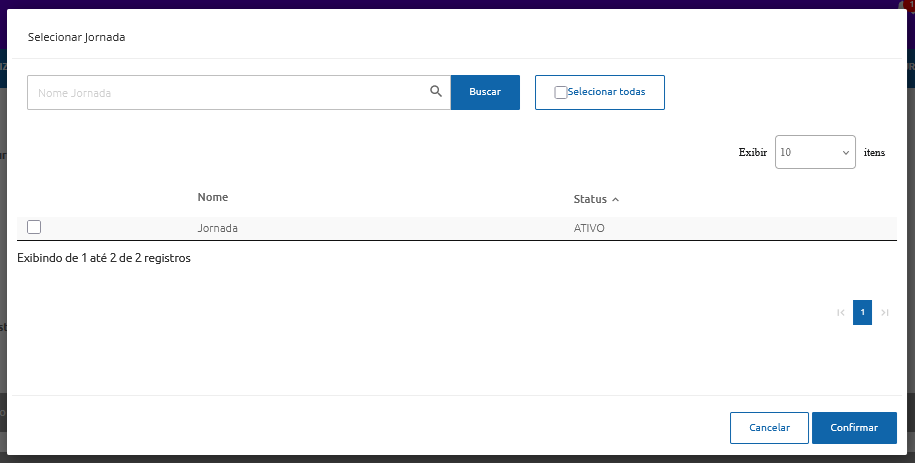Confirm selection with Confirmar button
The image size is (915, 463).
pyautogui.click(x=854, y=427)
